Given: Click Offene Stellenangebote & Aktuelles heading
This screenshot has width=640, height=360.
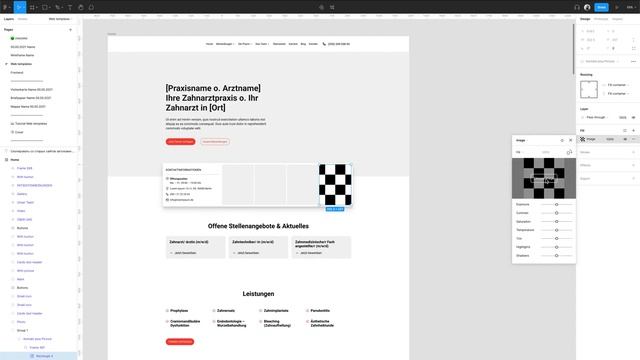Looking at the screenshot, I should coord(258,226).
